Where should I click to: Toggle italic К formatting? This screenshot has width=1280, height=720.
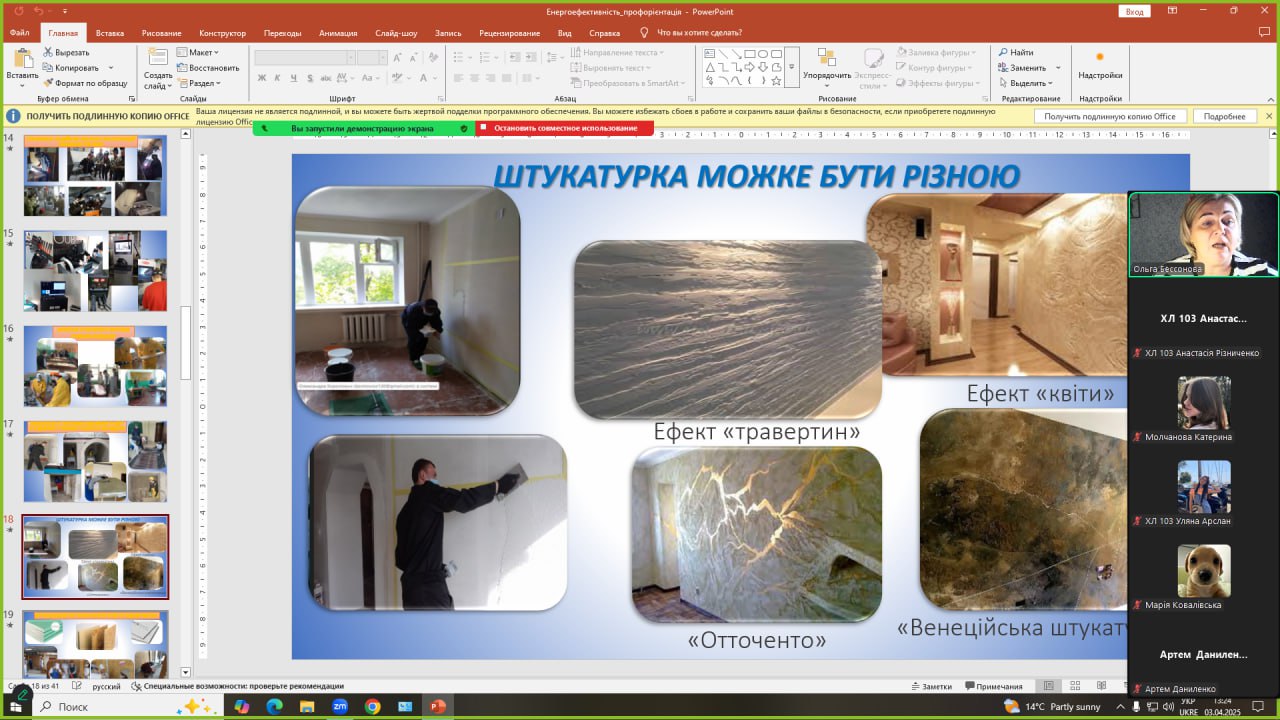tap(278, 78)
